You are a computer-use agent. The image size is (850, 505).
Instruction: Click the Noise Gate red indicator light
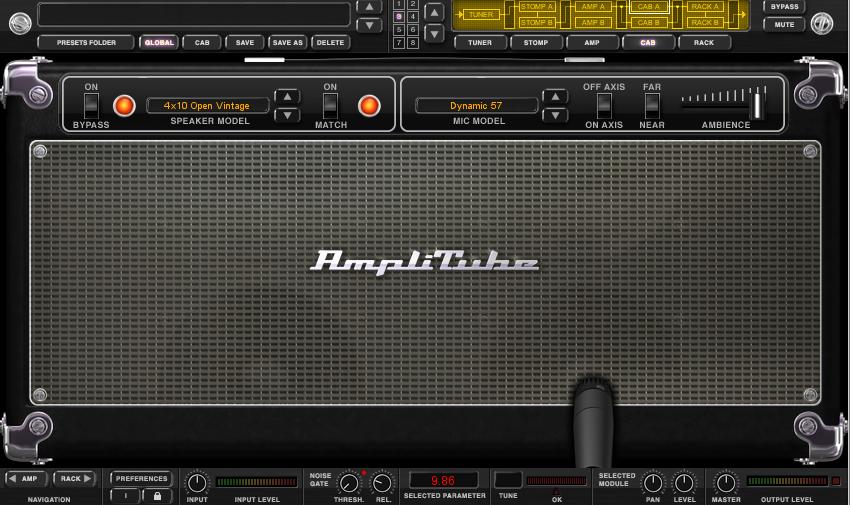coord(364,473)
